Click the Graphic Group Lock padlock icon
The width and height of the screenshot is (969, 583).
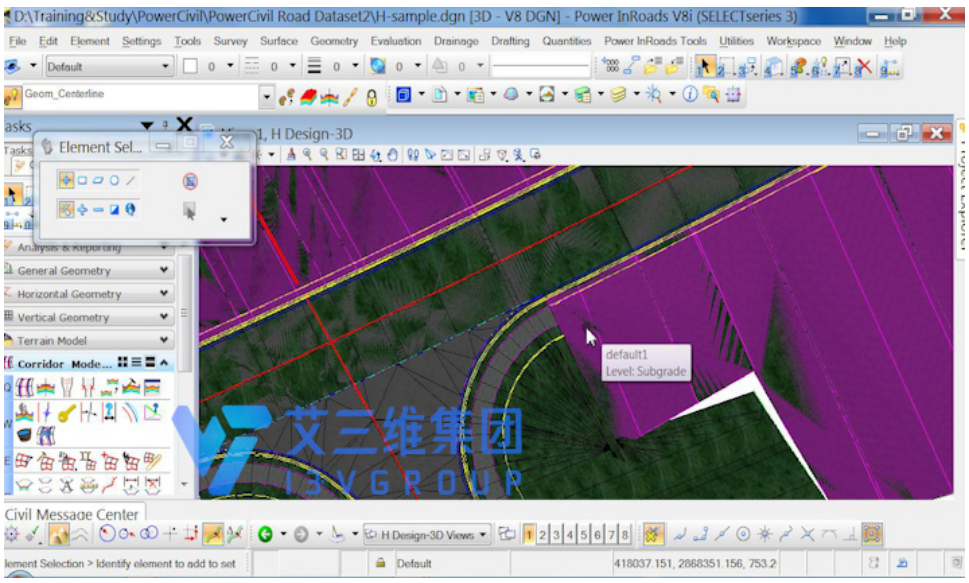tap(371, 98)
